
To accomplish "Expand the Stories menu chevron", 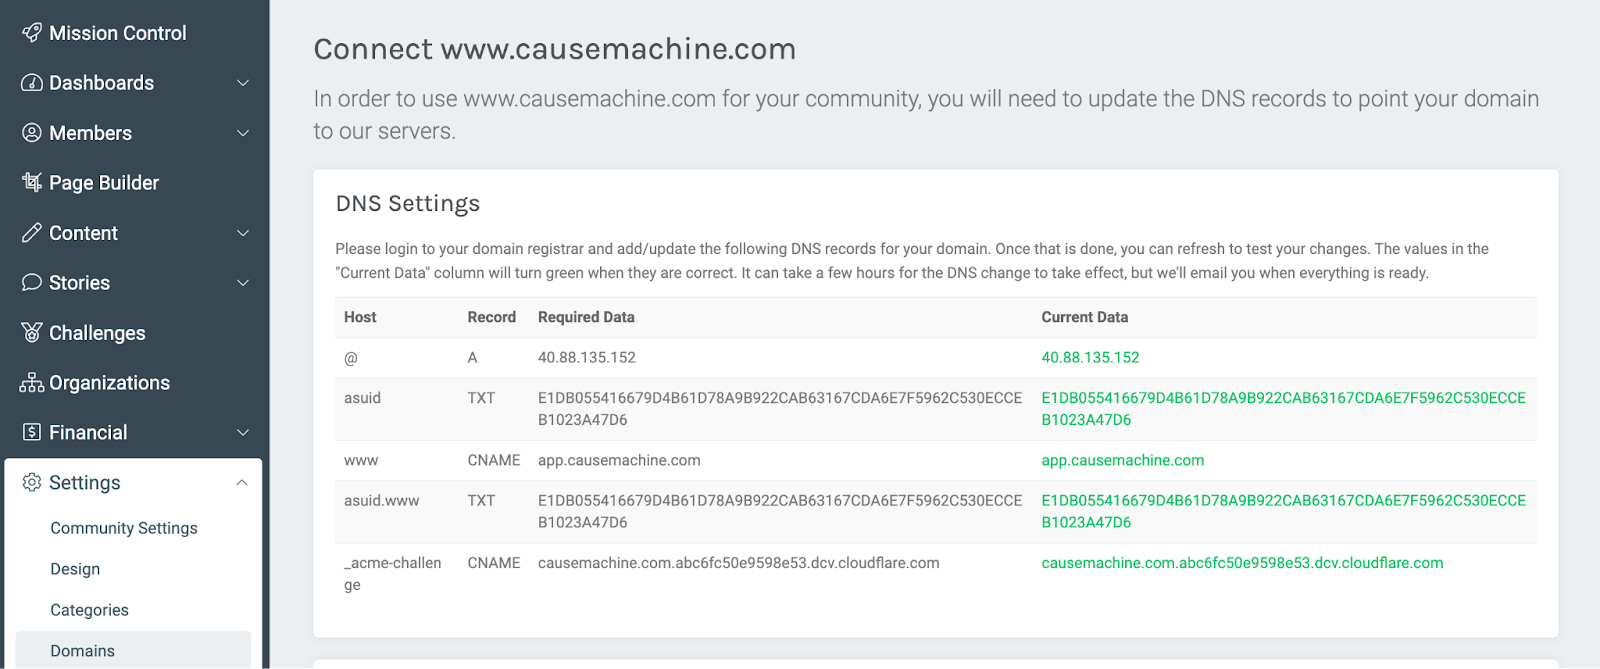I will coord(243,283).
